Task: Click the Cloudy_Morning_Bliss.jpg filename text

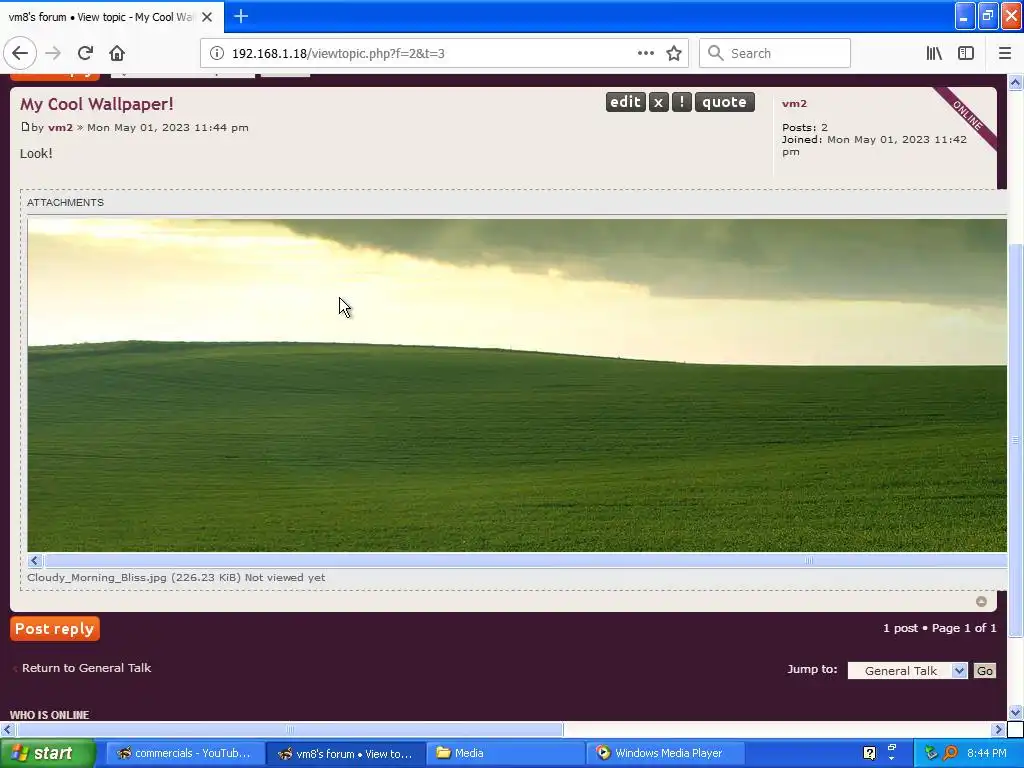Action: coord(97,577)
